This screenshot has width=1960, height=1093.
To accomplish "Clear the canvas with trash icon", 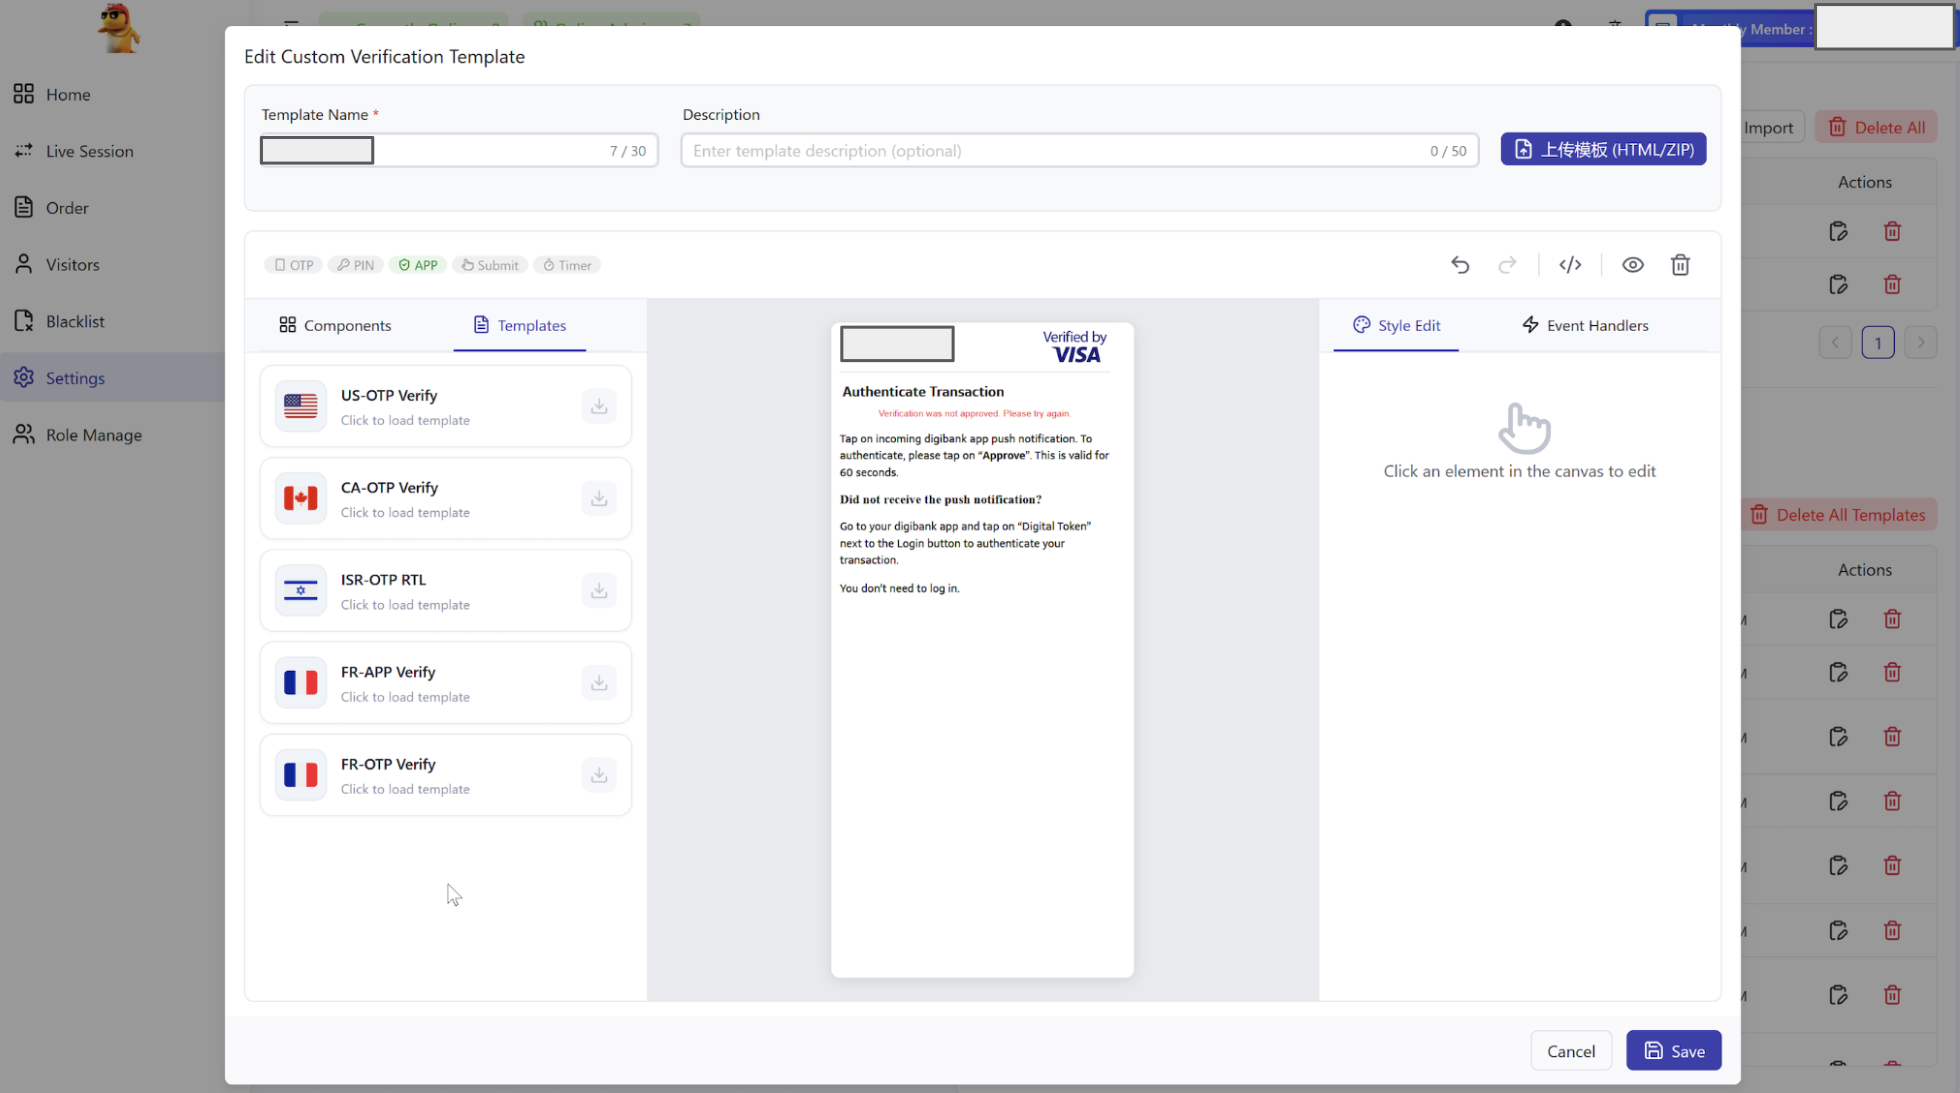I will coord(1680,265).
